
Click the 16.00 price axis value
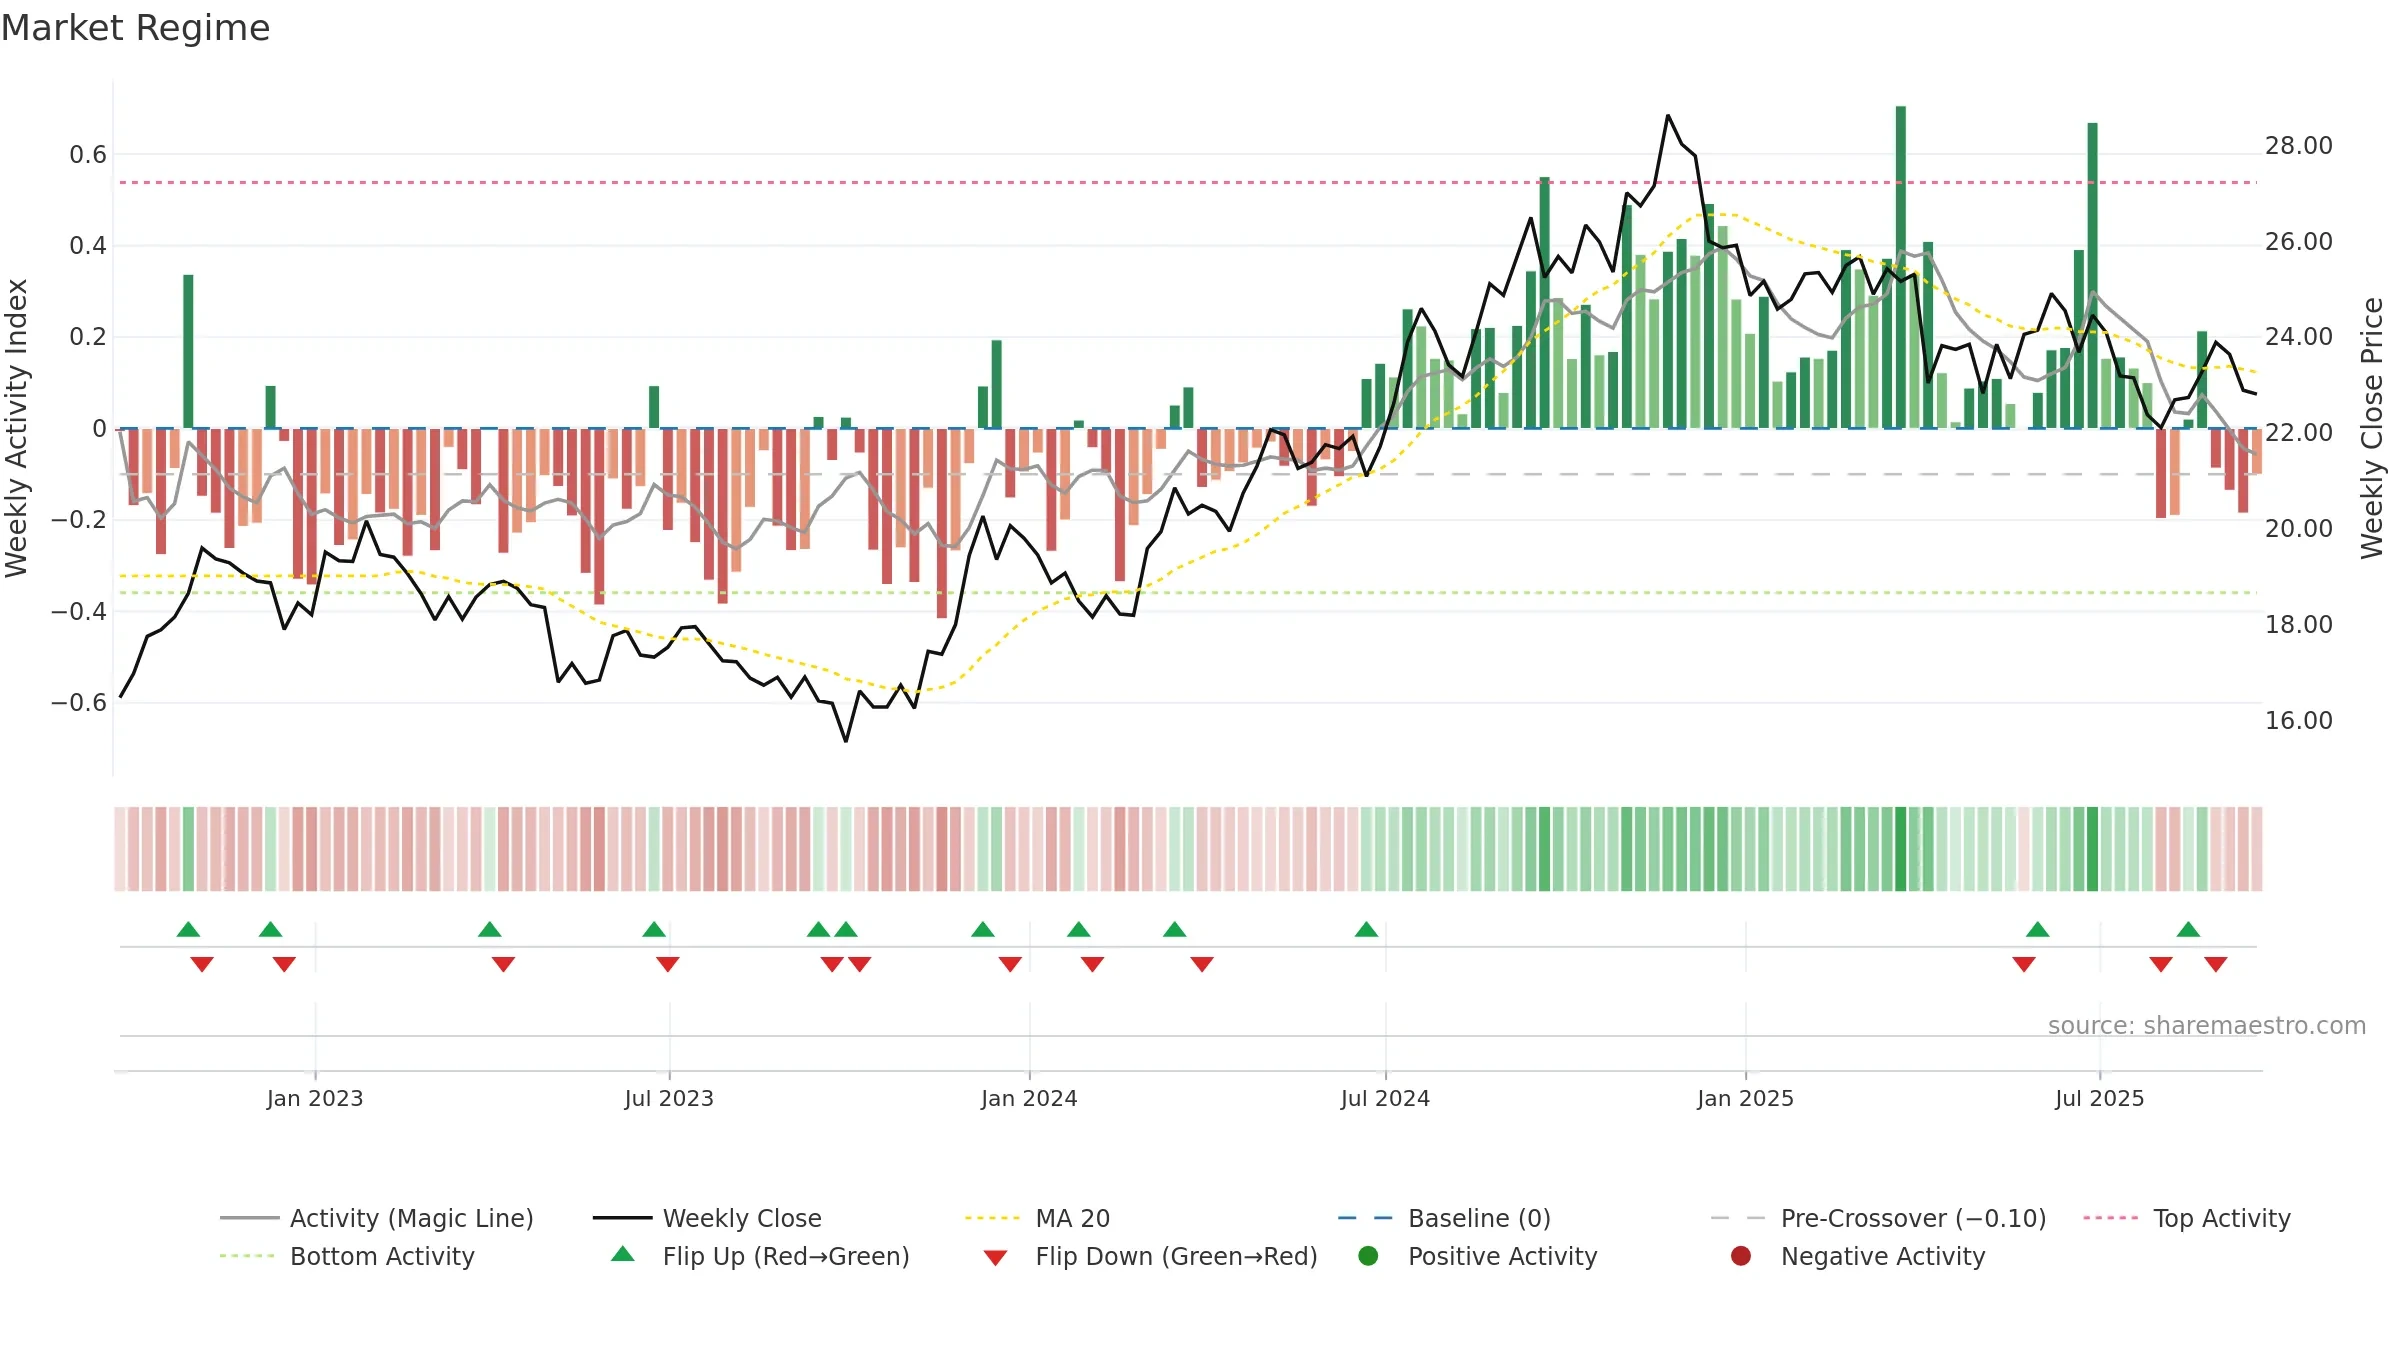pyautogui.click(x=2298, y=720)
